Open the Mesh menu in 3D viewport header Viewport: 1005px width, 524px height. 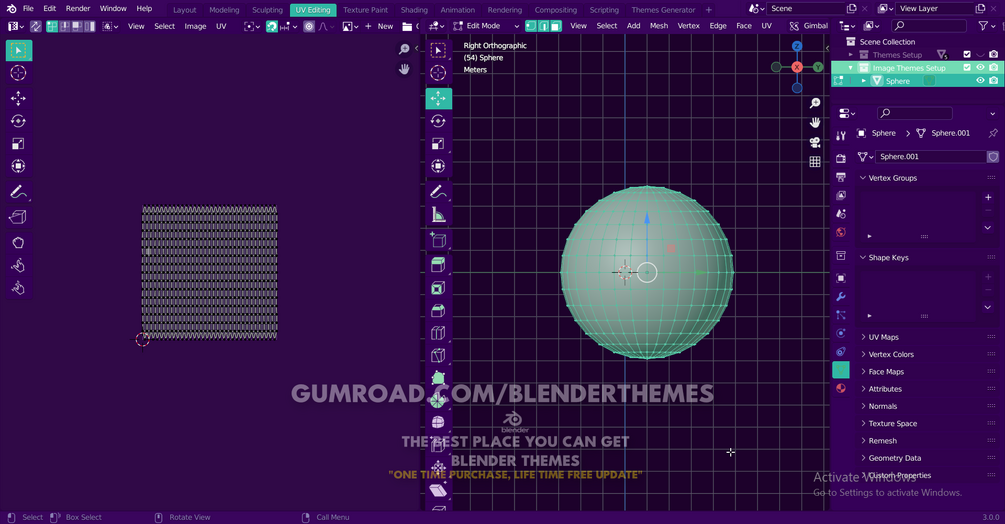pyautogui.click(x=659, y=26)
